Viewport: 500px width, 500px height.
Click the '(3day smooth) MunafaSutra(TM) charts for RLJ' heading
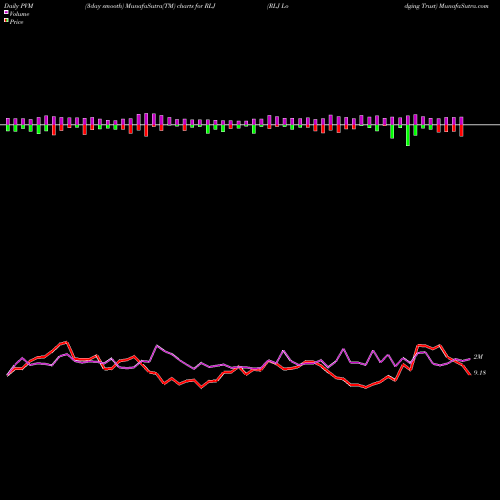[x=150, y=6]
